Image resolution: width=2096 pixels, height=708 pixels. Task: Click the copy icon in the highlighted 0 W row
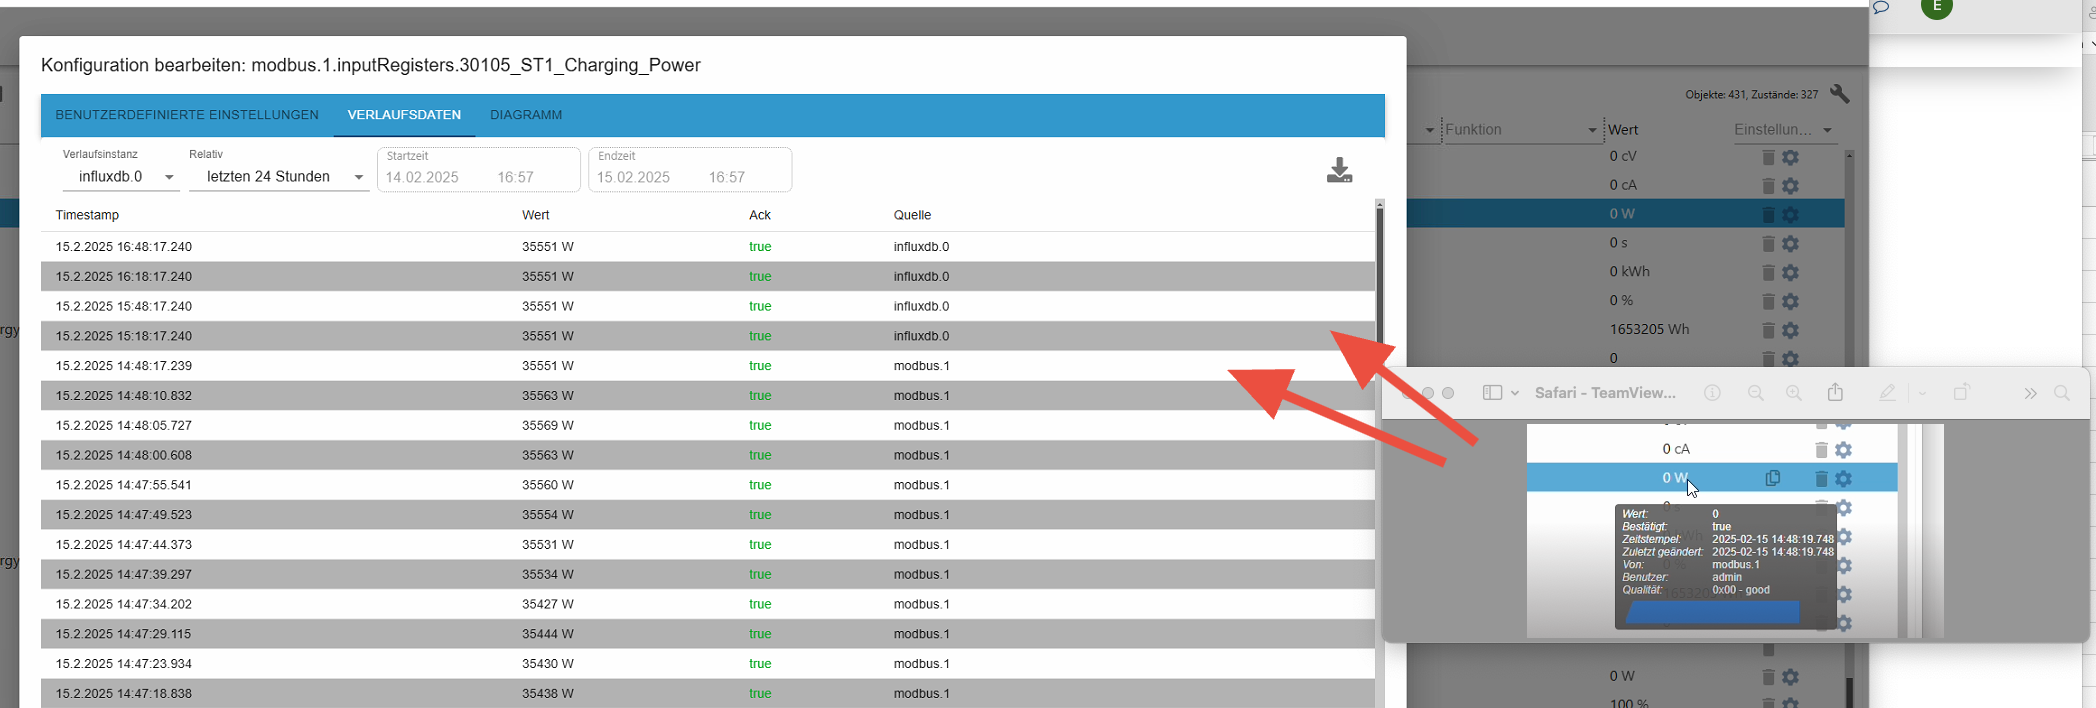(x=1772, y=478)
